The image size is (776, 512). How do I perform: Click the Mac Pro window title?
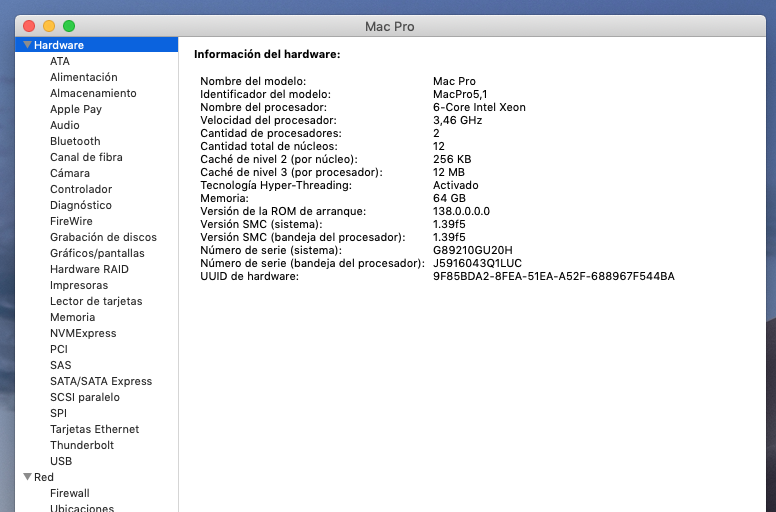pos(389,26)
